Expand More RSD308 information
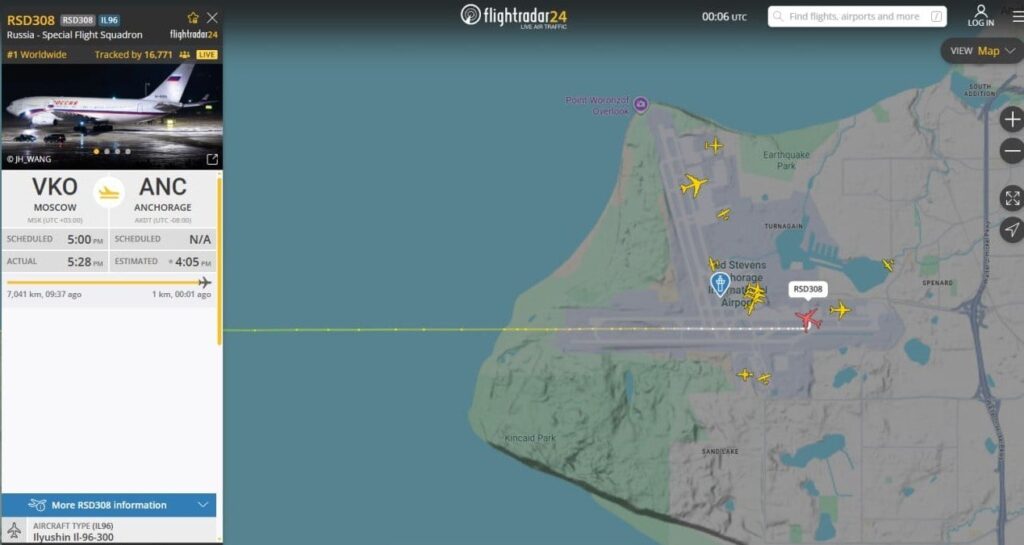 tap(109, 505)
